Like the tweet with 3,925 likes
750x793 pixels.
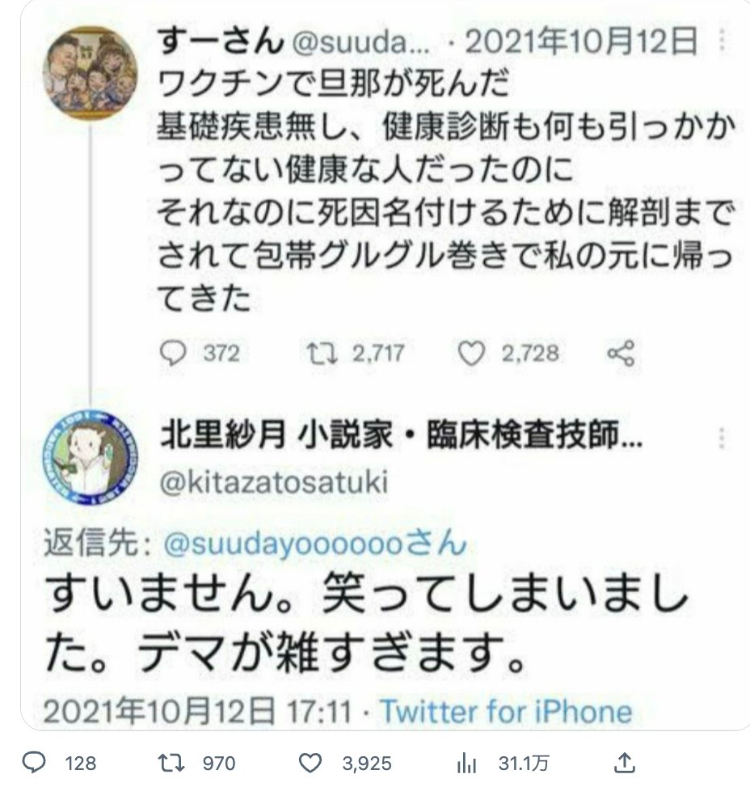[x=310, y=763]
